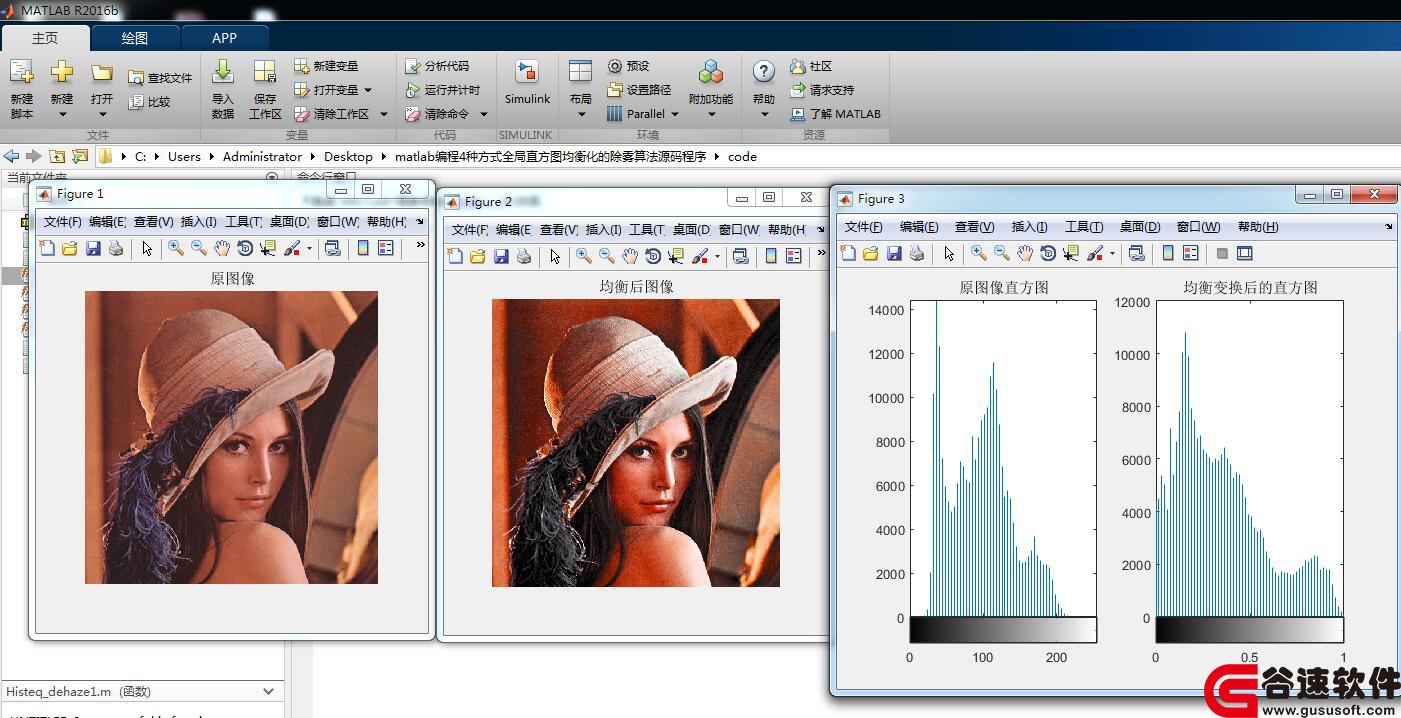Click New Figure icon in Figure 3 toolbar
Viewport: 1401px width, 718px height.
[x=848, y=253]
